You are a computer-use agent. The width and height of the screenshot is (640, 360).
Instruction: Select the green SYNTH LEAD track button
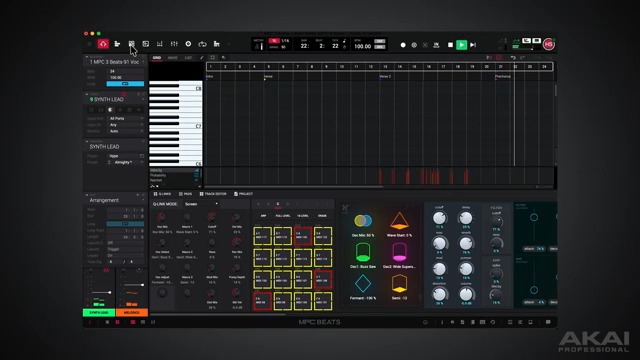click(x=99, y=313)
